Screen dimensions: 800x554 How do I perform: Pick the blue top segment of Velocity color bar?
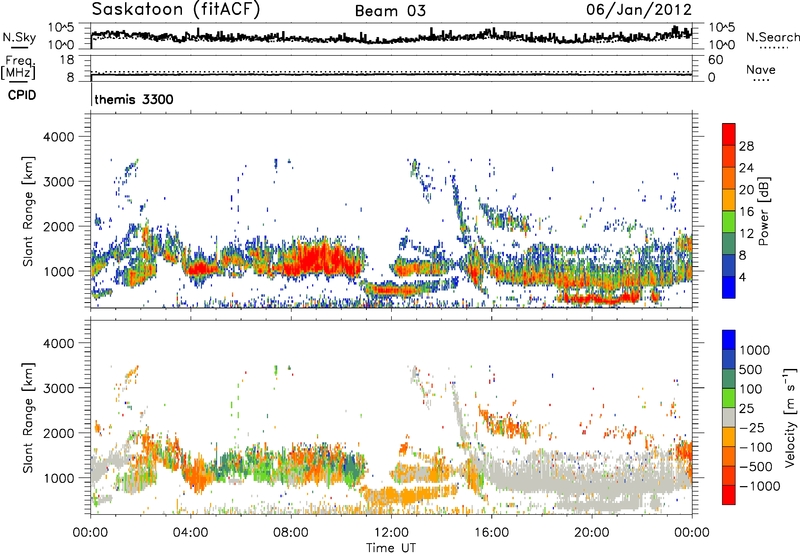coord(729,340)
